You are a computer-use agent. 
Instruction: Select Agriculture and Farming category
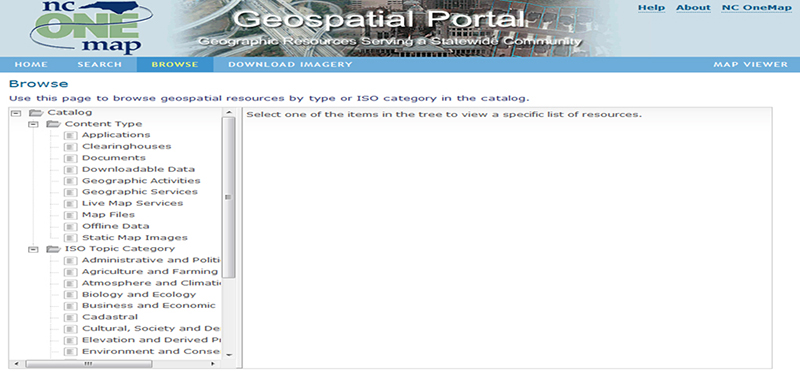pos(150,271)
